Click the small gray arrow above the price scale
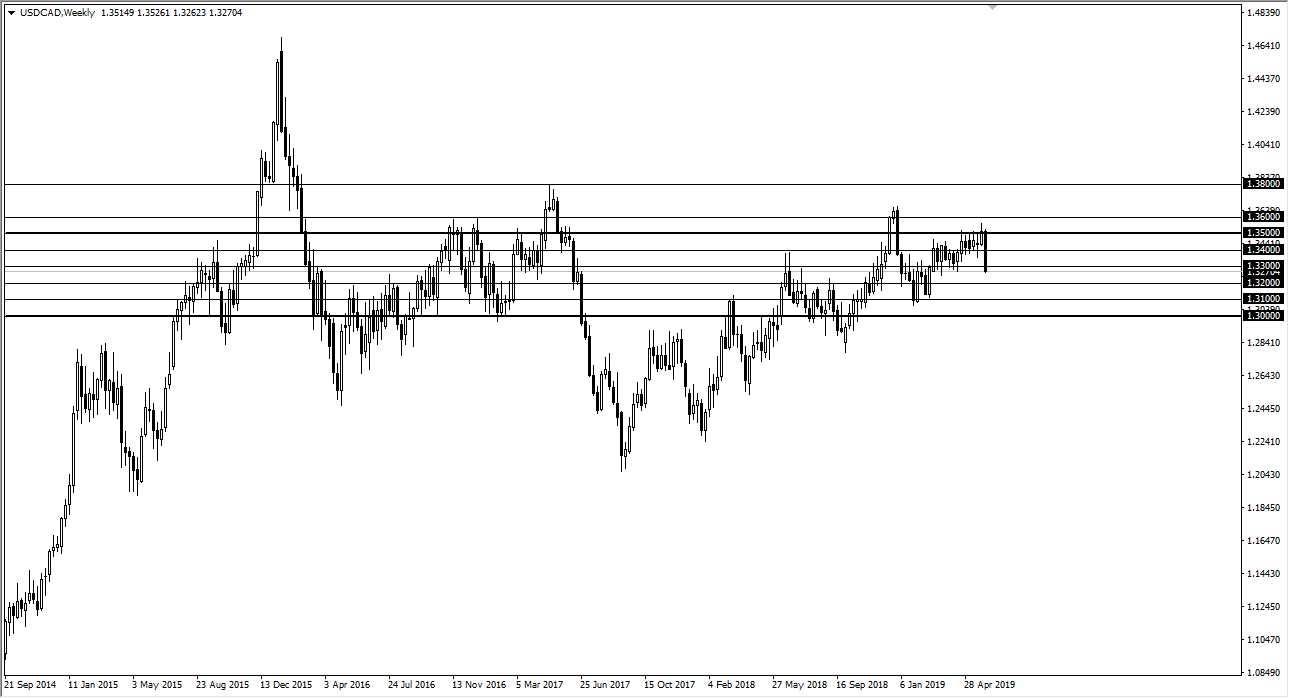Screen dimensions: 1289x698 point(994,7)
